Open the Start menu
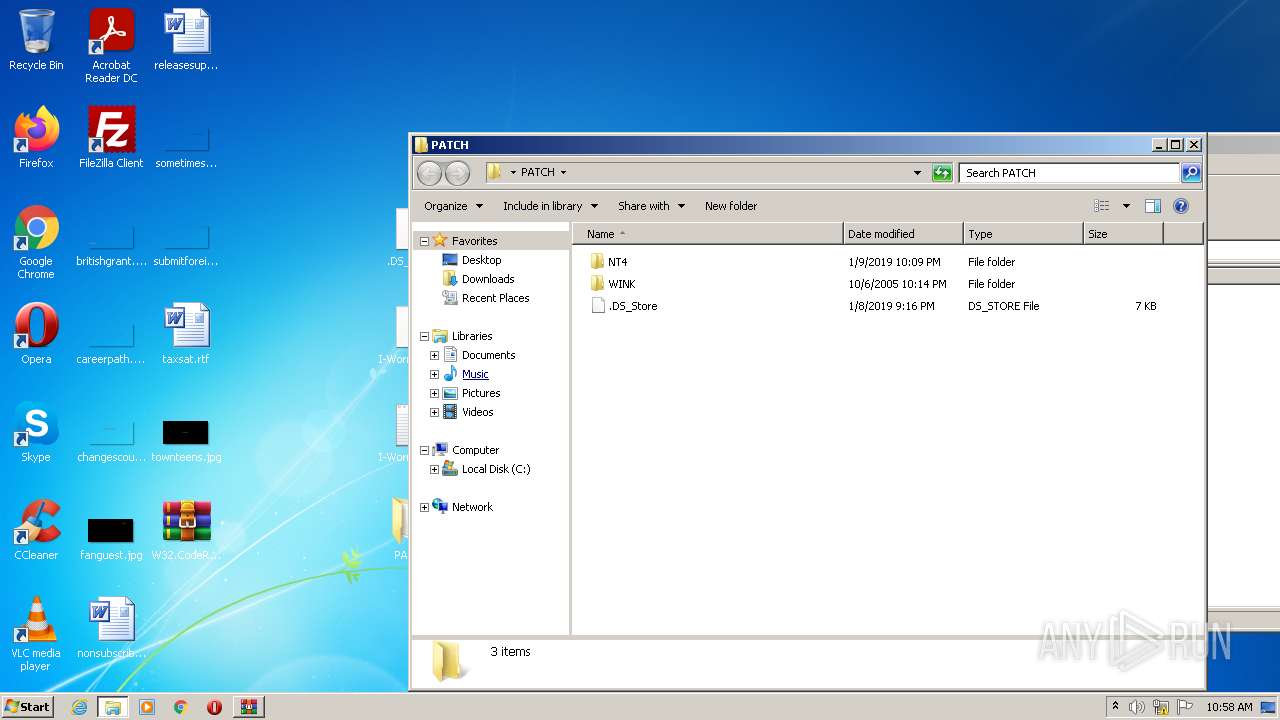Image resolution: width=1280 pixels, height=720 pixels. [27, 707]
